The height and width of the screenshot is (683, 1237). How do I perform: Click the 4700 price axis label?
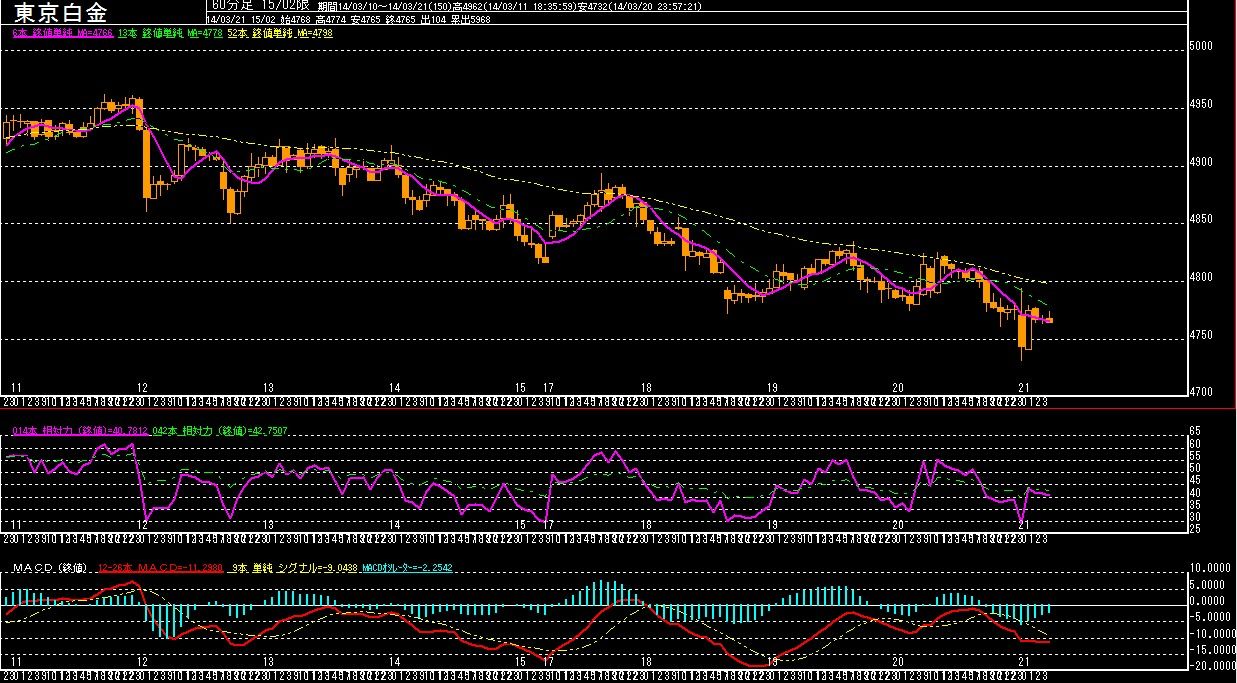1201,393
